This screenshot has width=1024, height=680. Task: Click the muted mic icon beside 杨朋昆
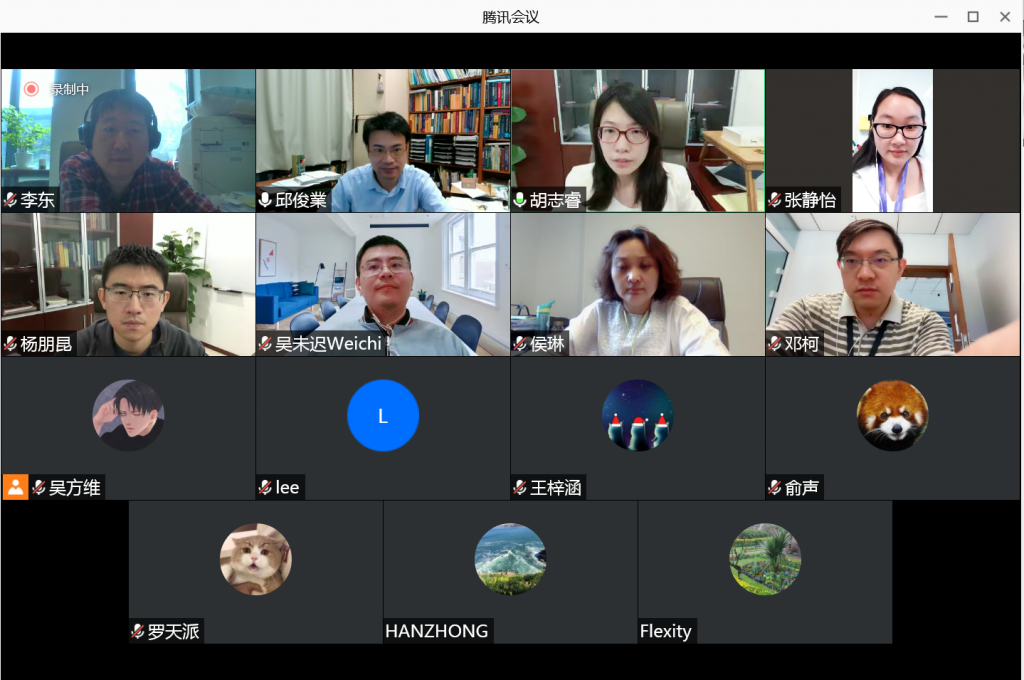coord(11,344)
